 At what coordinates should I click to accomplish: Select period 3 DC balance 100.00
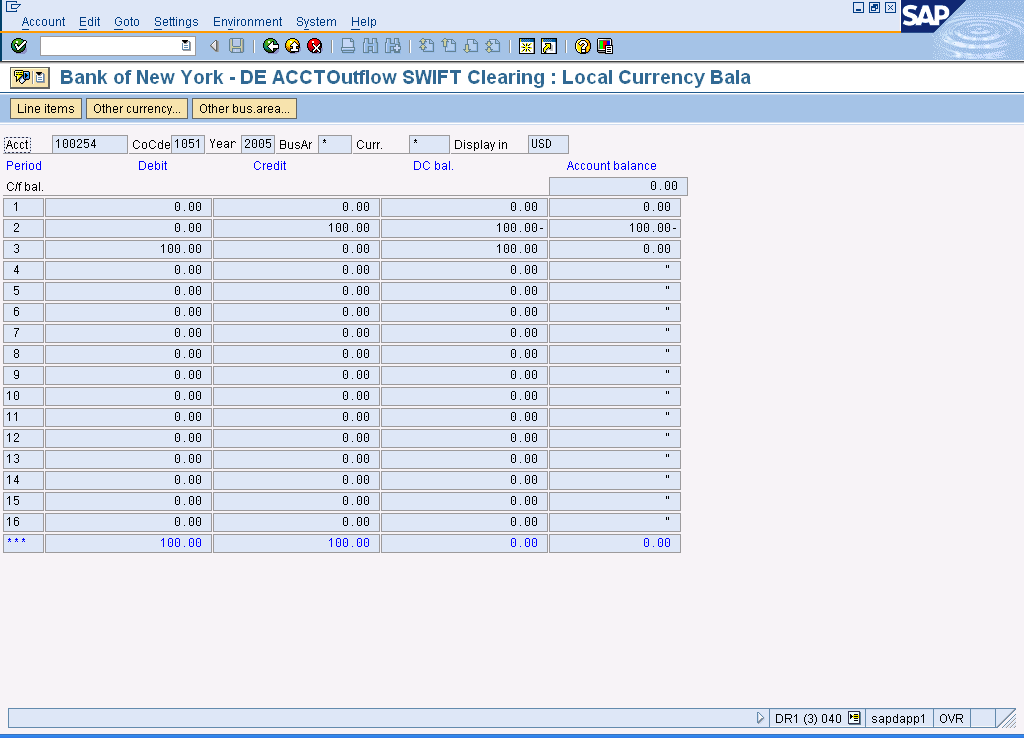point(464,249)
